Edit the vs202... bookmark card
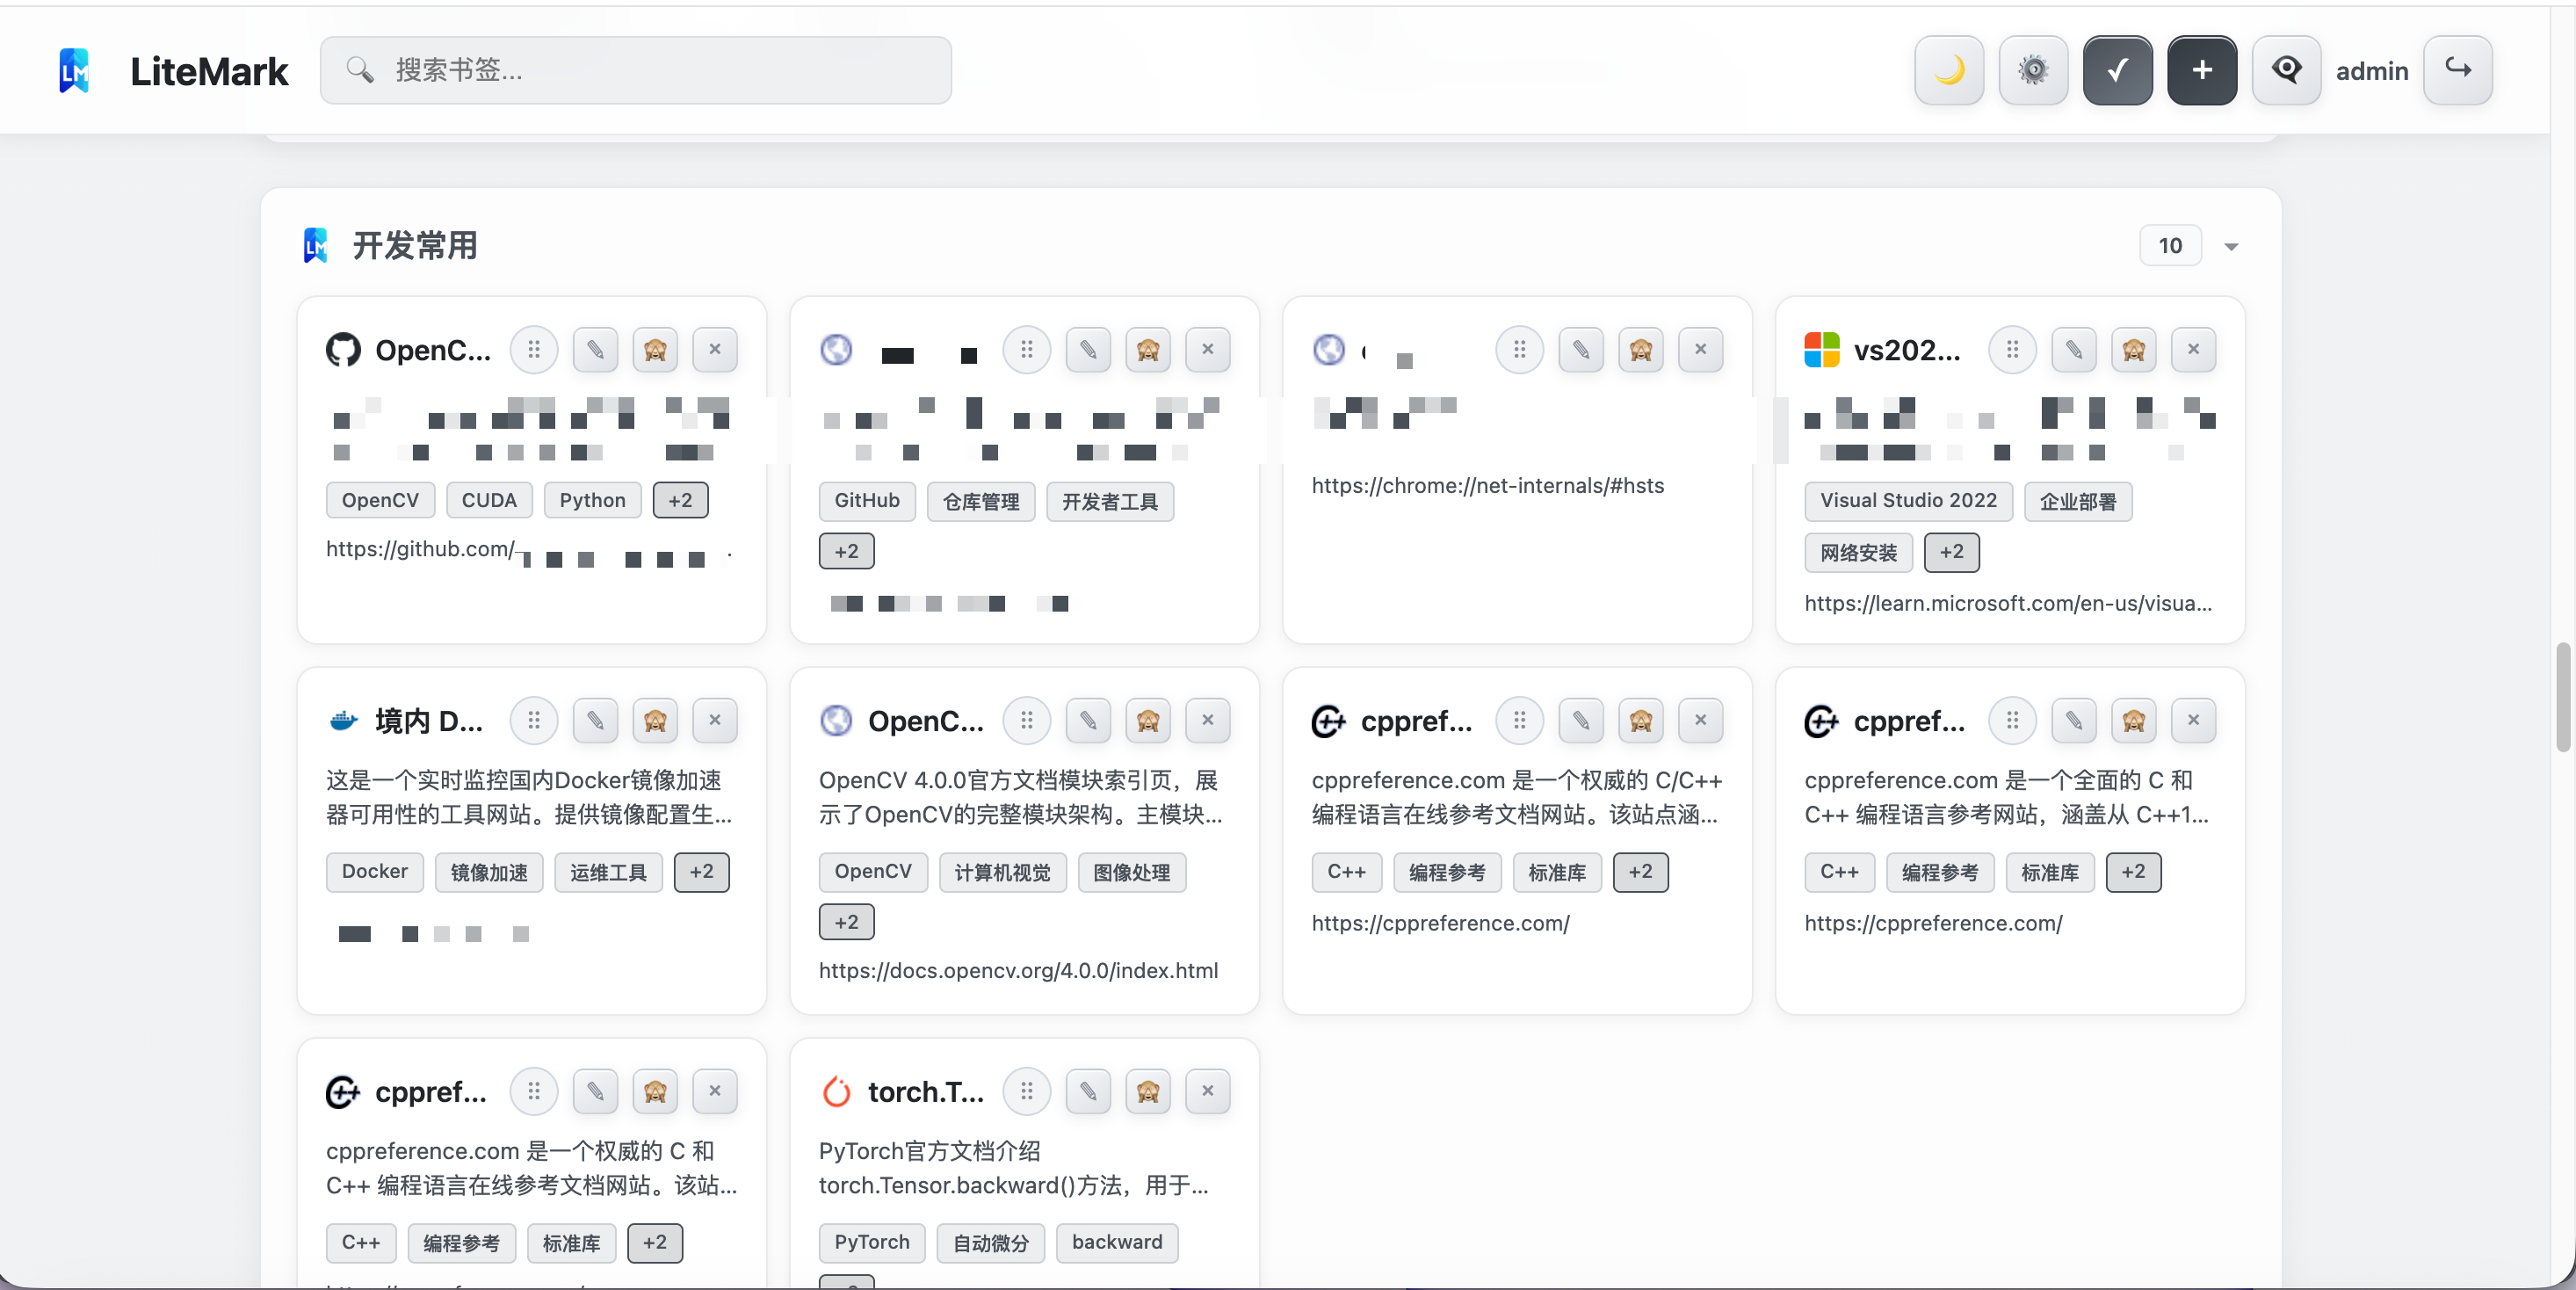Screen dimensions: 2576x1290 click(2074, 350)
